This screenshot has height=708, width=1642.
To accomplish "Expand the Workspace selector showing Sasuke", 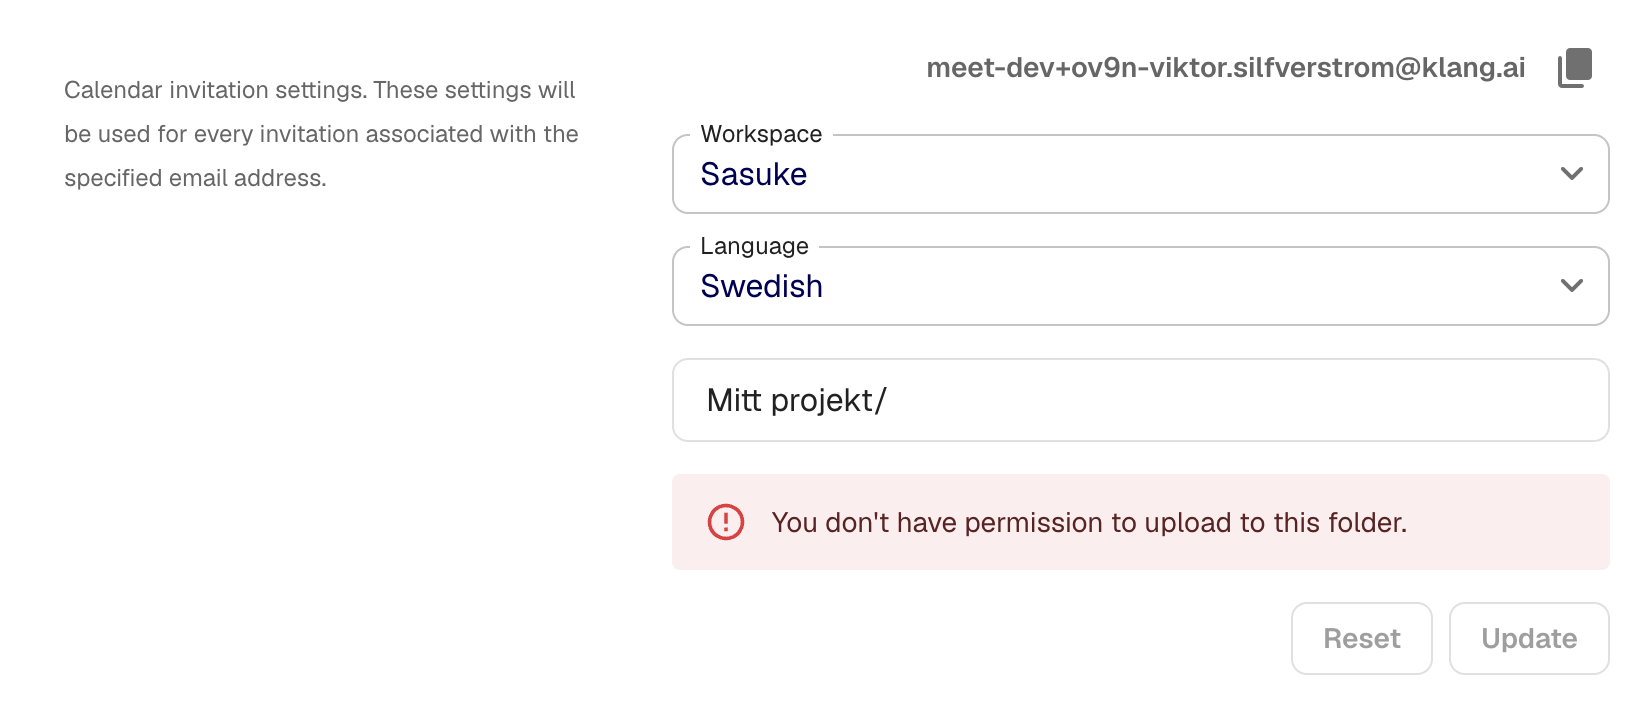I will (x=1140, y=173).
